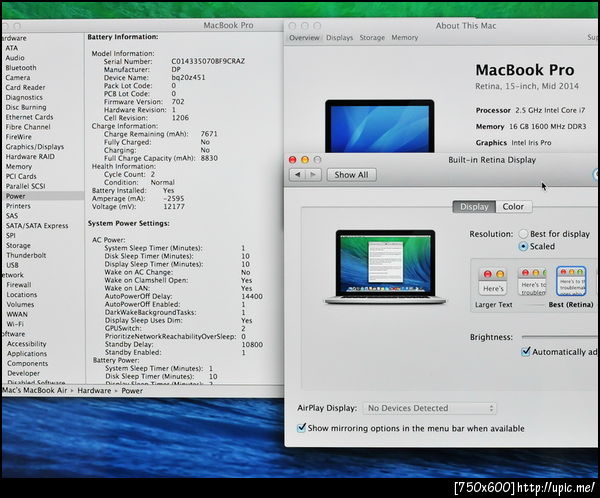Select Bluetooth in the hardware list

point(21,68)
